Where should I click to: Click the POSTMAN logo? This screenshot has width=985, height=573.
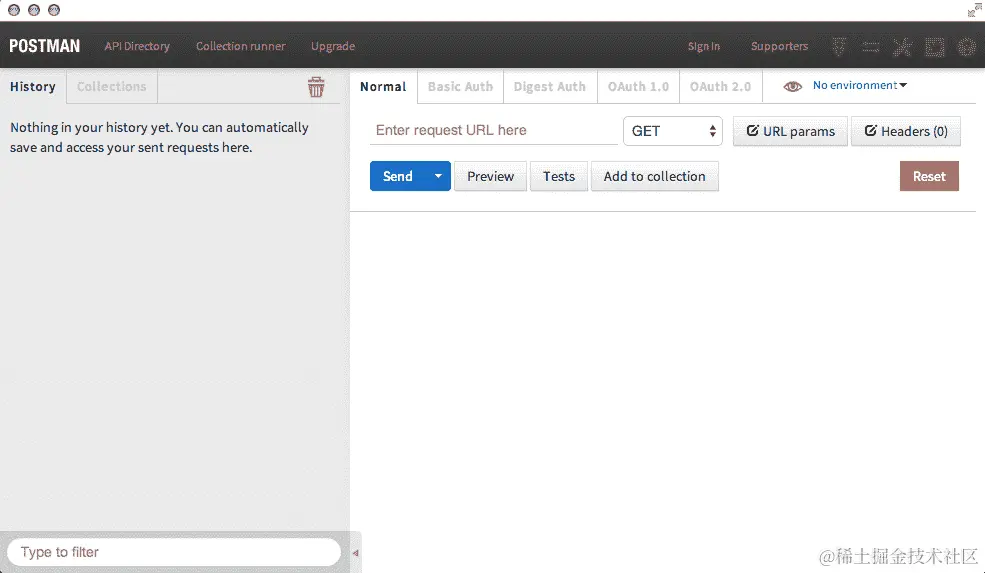(45, 46)
